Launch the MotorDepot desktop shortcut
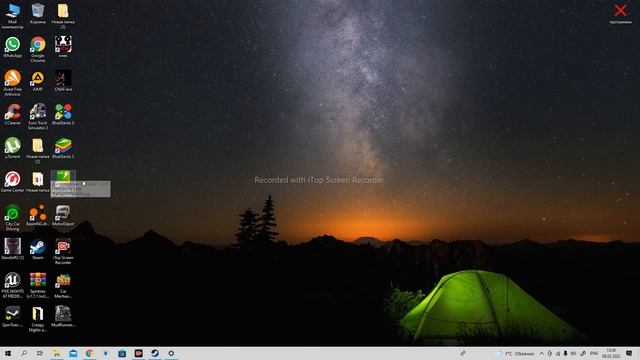 63,216
